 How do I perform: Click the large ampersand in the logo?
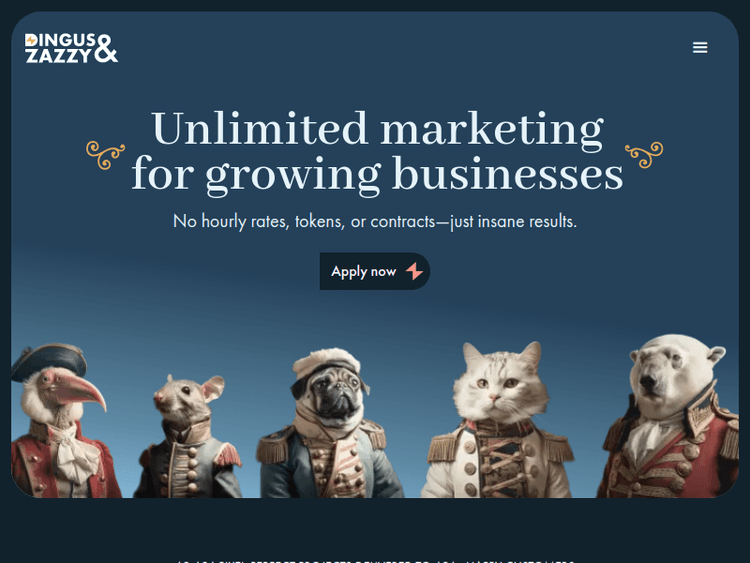[x=106, y=48]
